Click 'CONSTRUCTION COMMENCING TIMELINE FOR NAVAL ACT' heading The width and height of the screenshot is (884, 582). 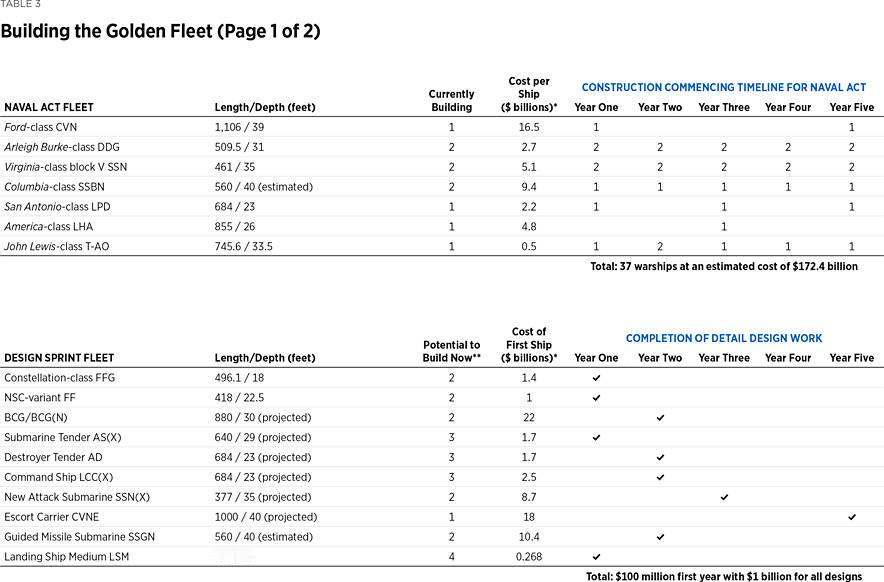(723, 88)
